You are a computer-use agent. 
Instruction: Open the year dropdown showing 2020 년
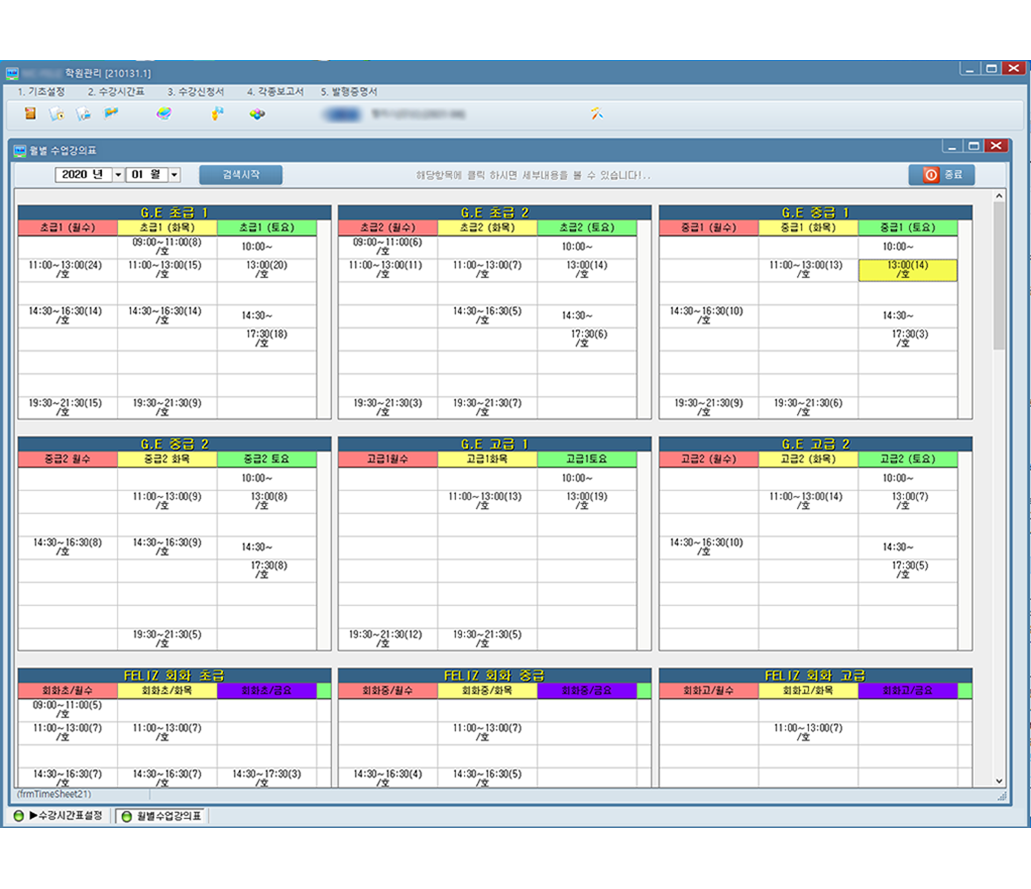point(119,175)
